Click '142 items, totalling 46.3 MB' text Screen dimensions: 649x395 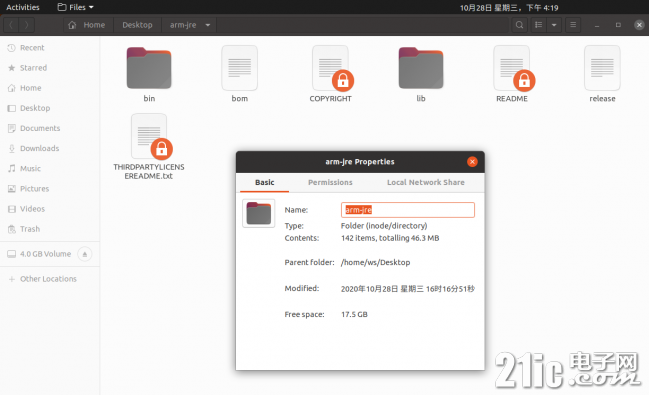[x=390, y=238]
